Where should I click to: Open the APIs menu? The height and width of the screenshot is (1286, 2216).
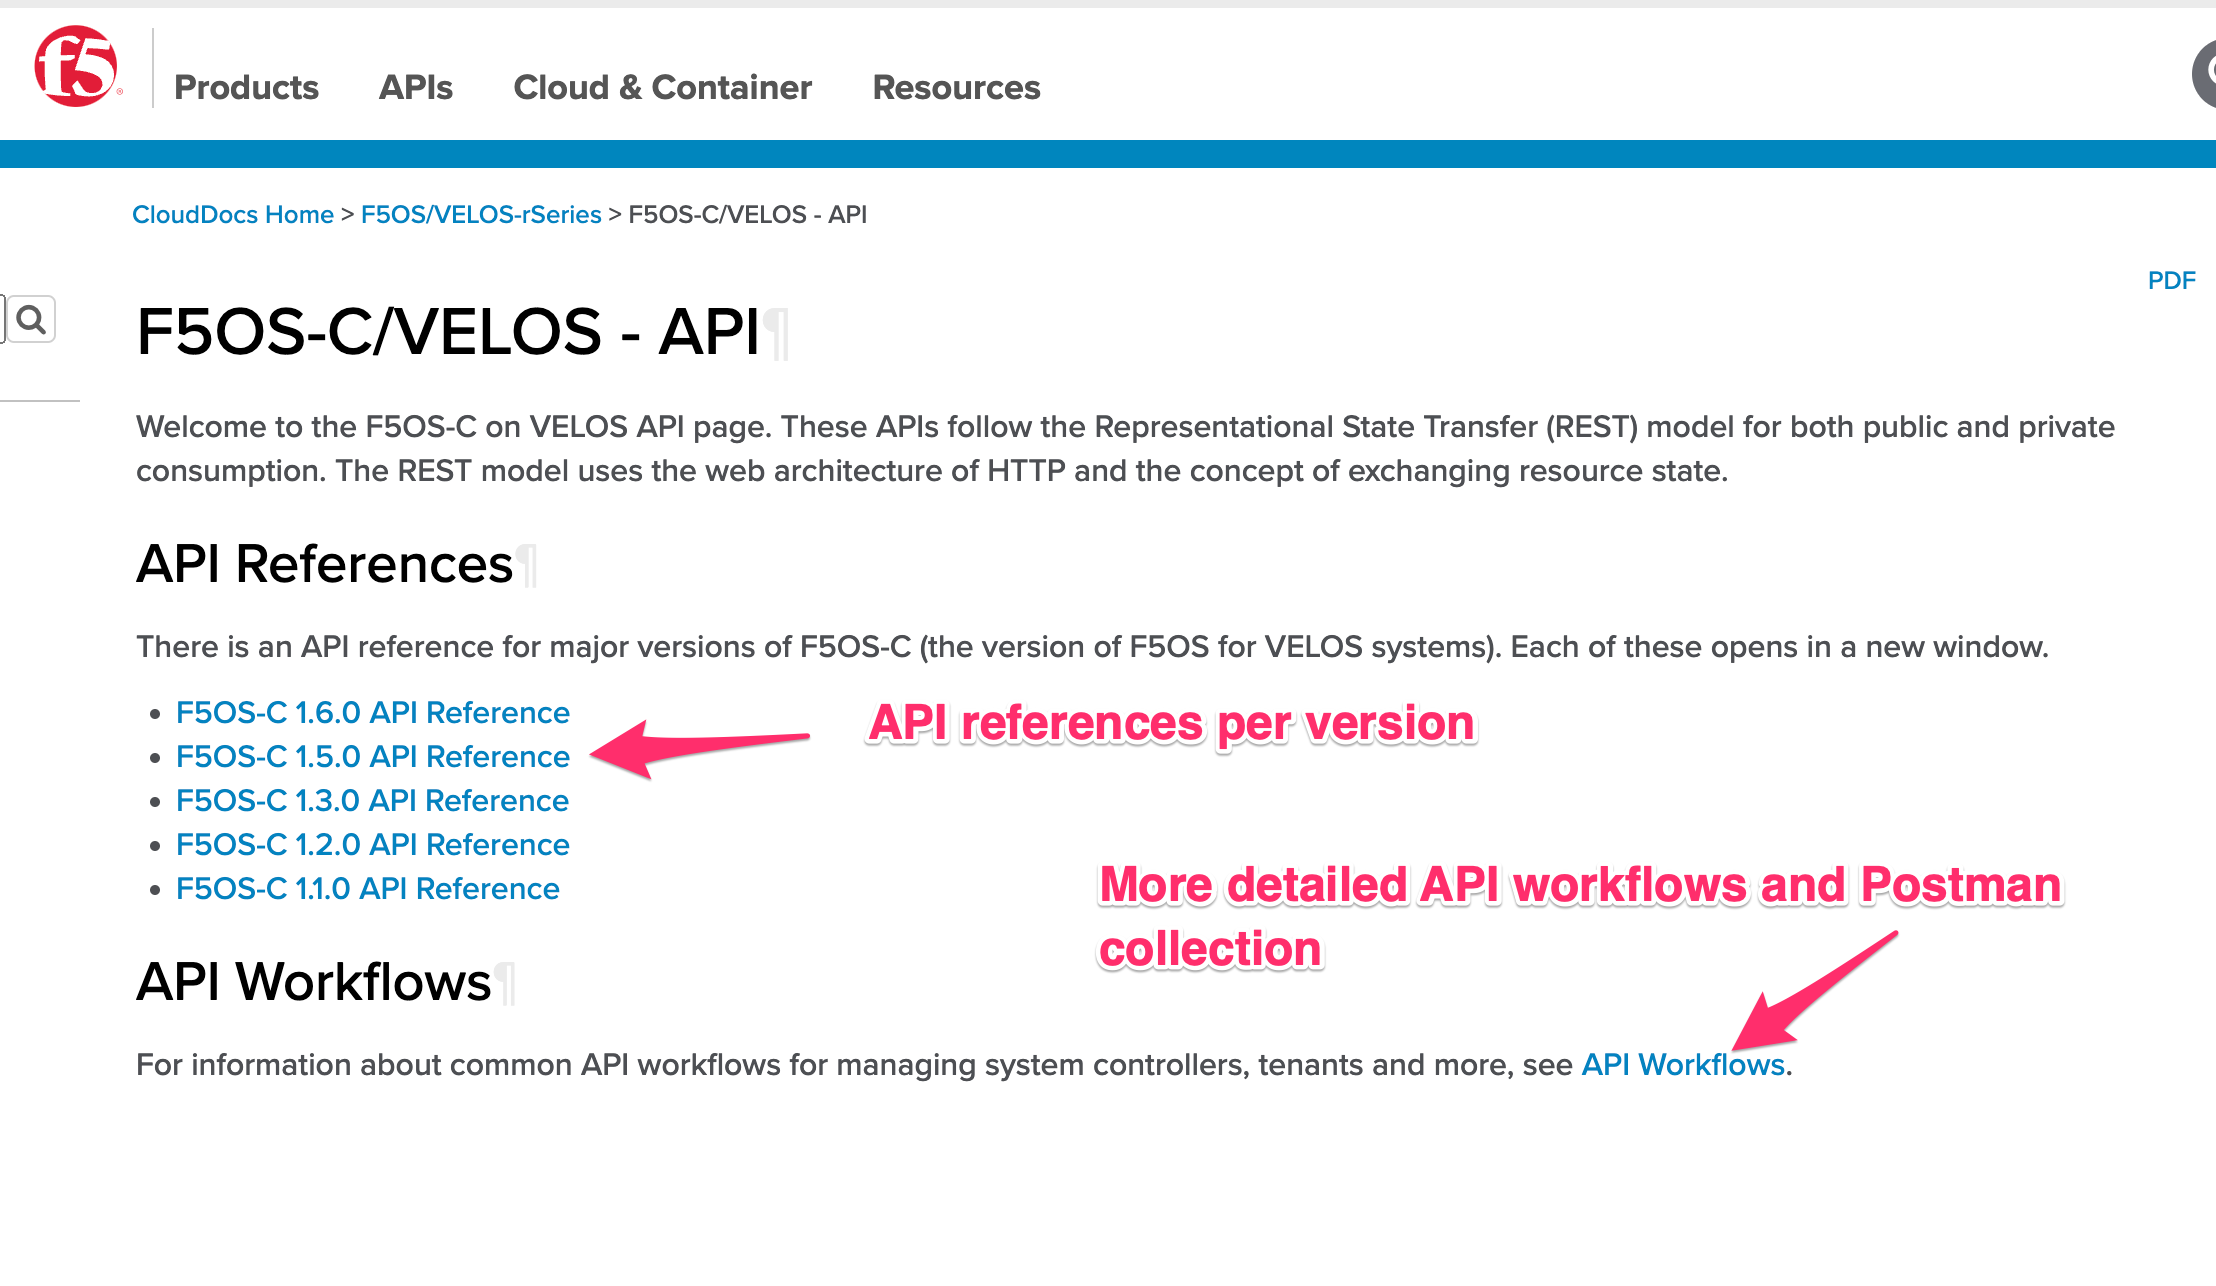(415, 87)
